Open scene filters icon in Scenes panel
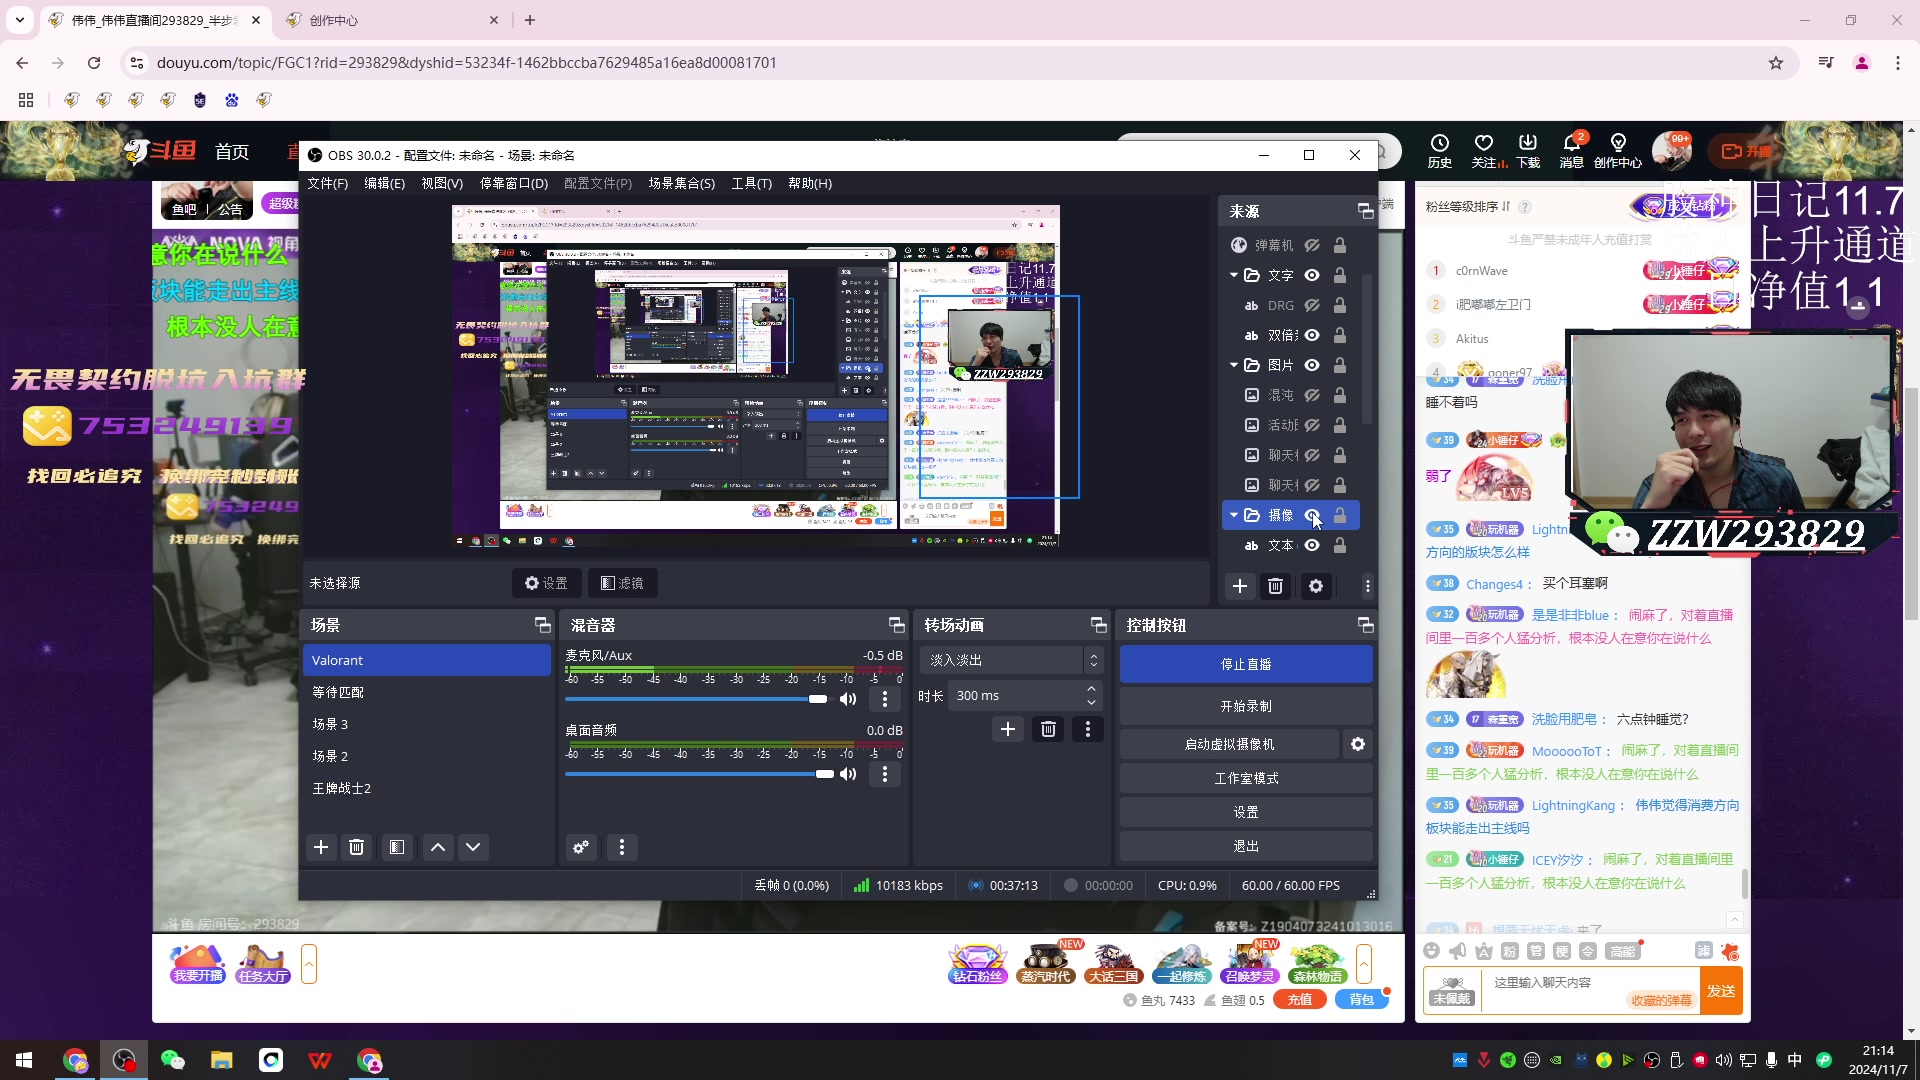Image resolution: width=1920 pixels, height=1080 pixels. pos(397,847)
